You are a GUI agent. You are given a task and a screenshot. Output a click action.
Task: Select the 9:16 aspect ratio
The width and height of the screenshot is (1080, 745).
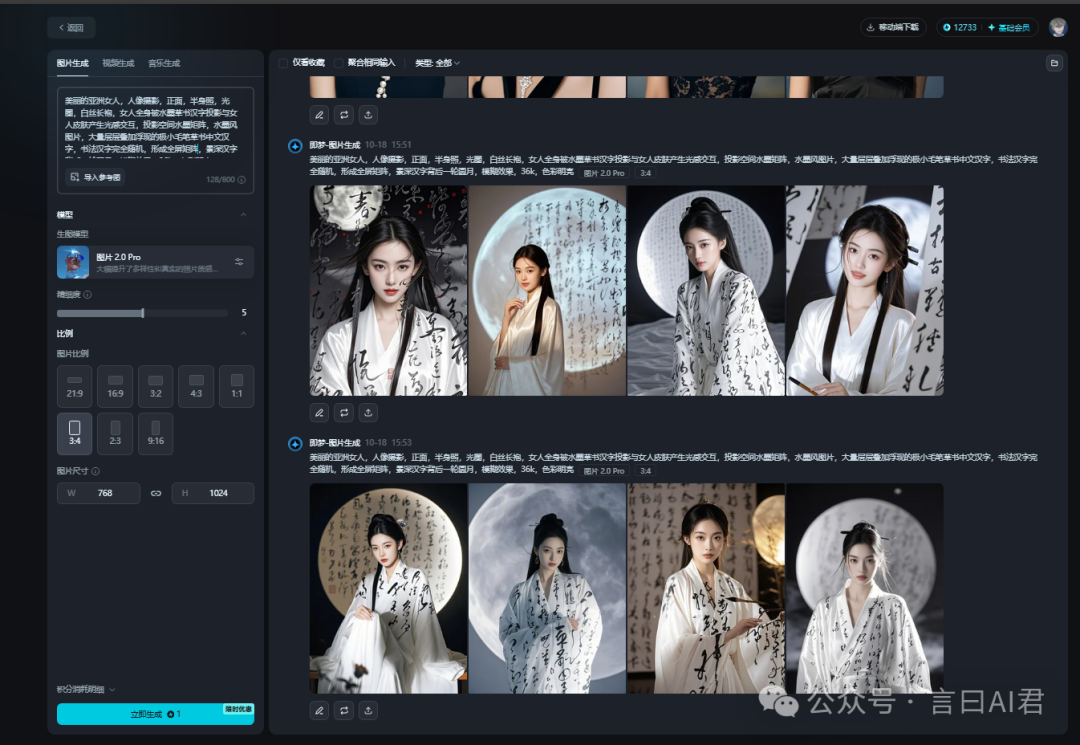click(156, 434)
